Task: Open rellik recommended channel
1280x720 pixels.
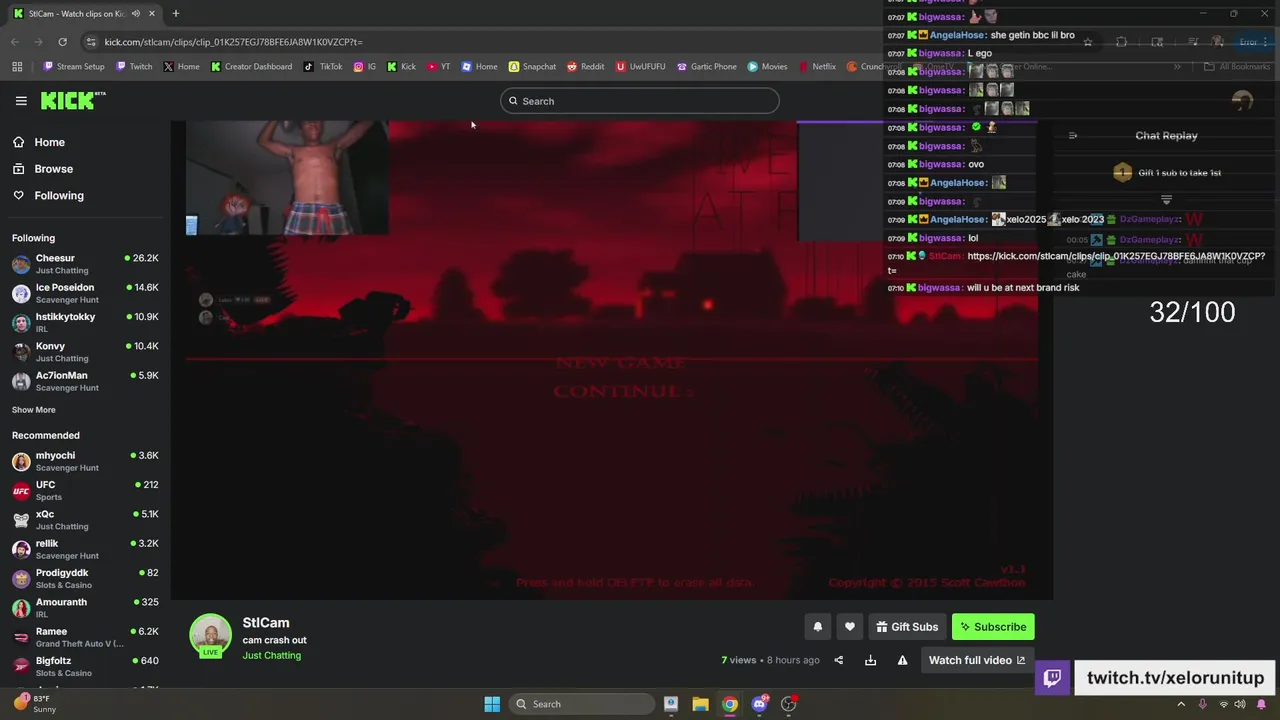Action: tap(85, 549)
